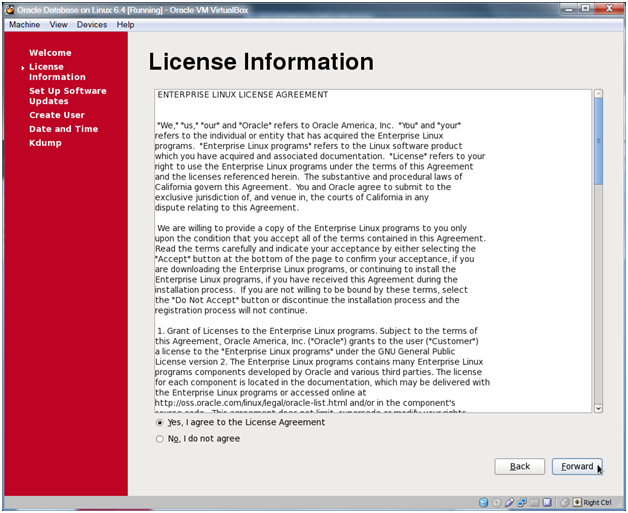The height and width of the screenshot is (513, 628).
Task: Open the Help menu
Action: click(125, 24)
